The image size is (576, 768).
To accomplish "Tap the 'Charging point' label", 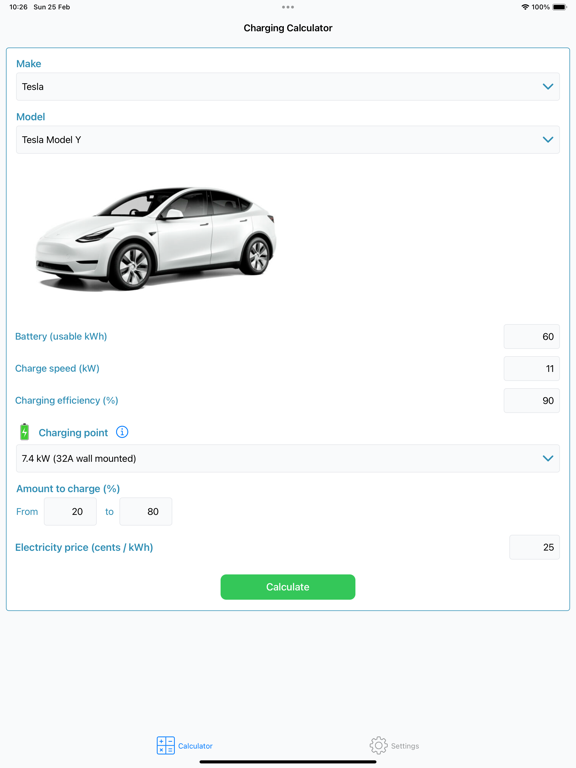I will coord(73,432).
